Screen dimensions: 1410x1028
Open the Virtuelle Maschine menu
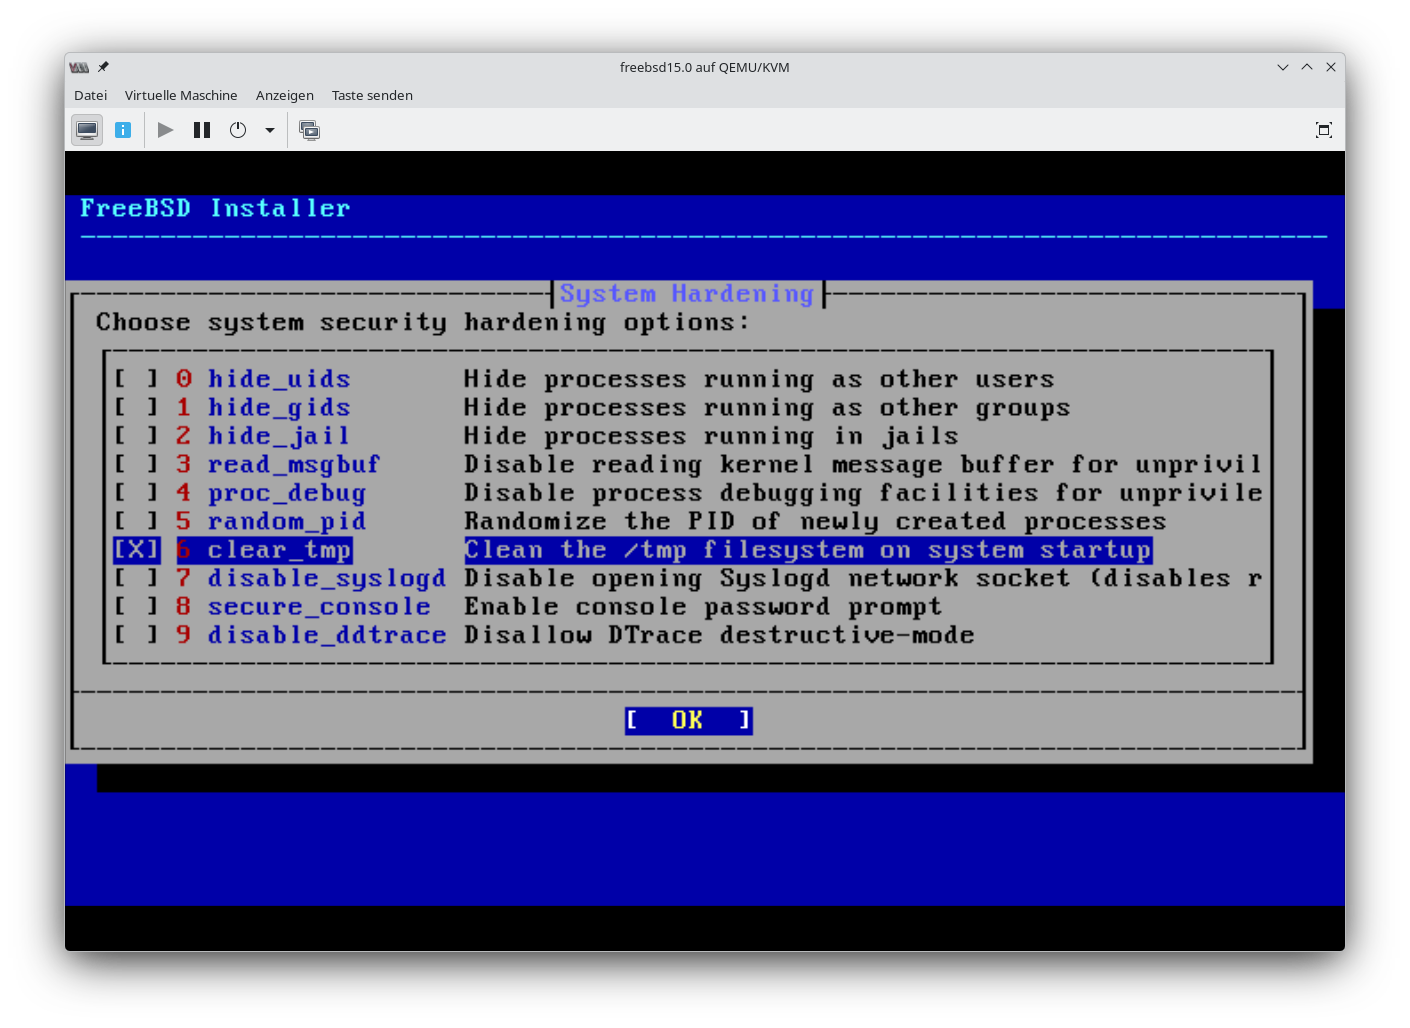click(x=181, y=95)
